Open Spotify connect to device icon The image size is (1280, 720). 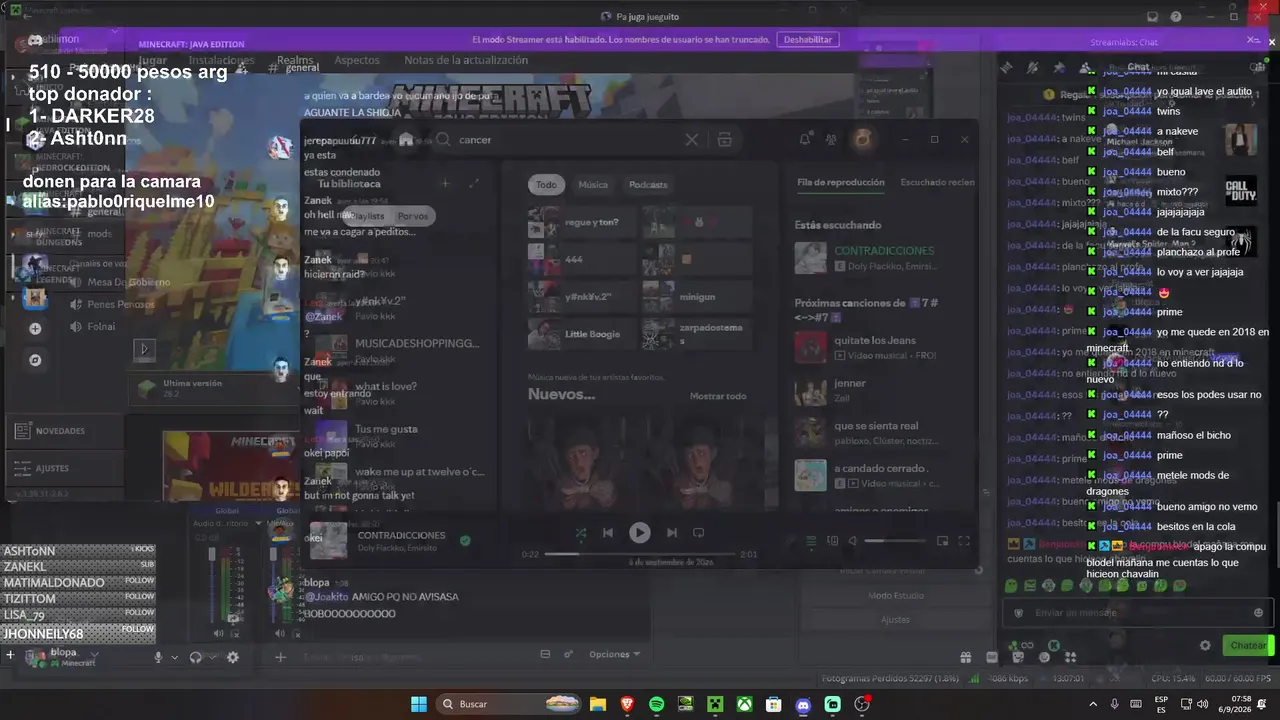(x=833, y=541)
